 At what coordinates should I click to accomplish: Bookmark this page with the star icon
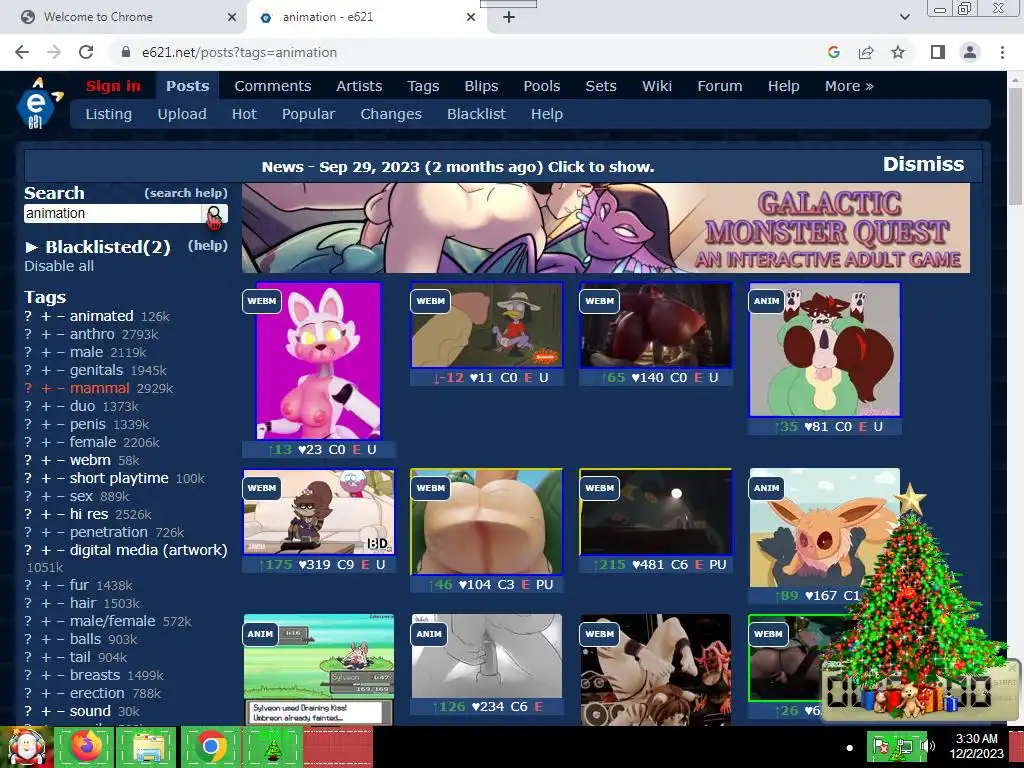898,52
